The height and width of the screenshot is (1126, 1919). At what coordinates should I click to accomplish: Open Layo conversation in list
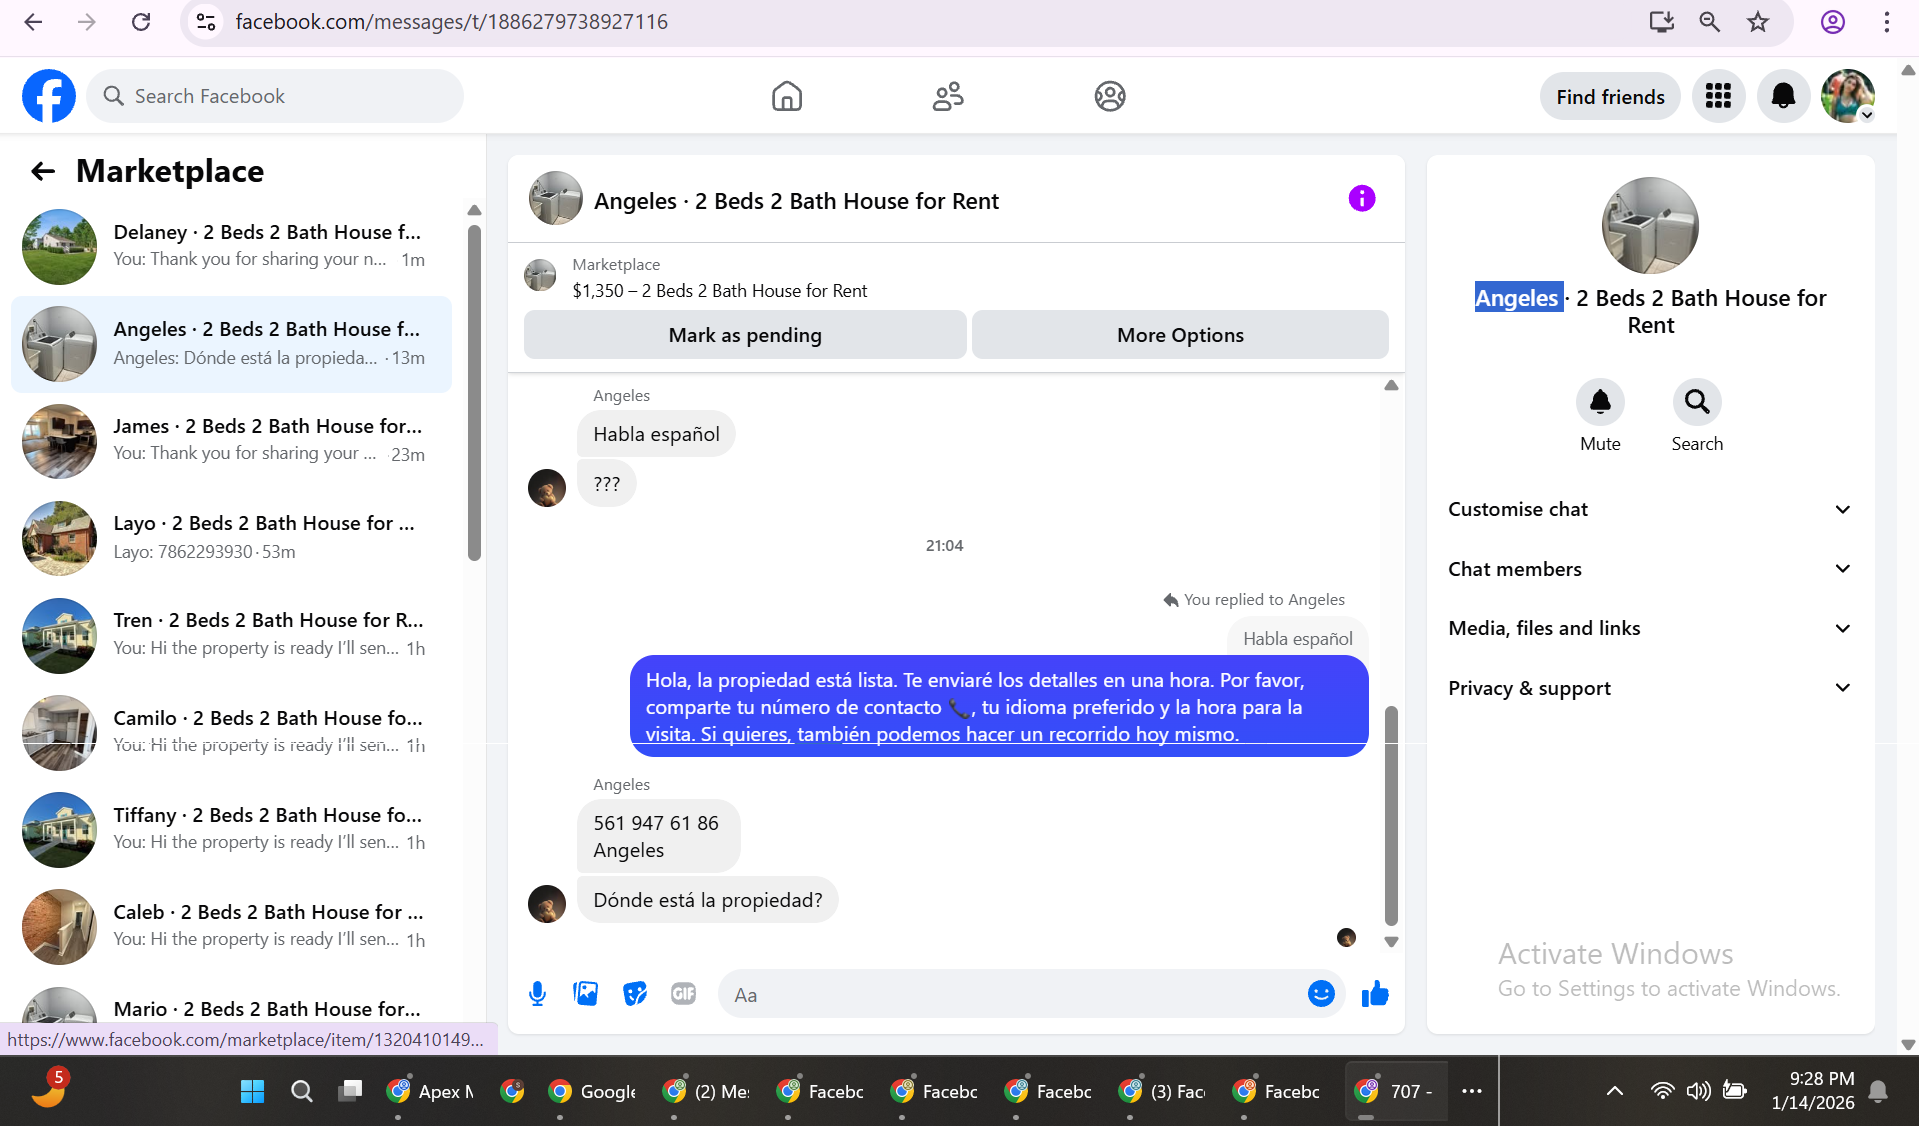coord(231,537)
